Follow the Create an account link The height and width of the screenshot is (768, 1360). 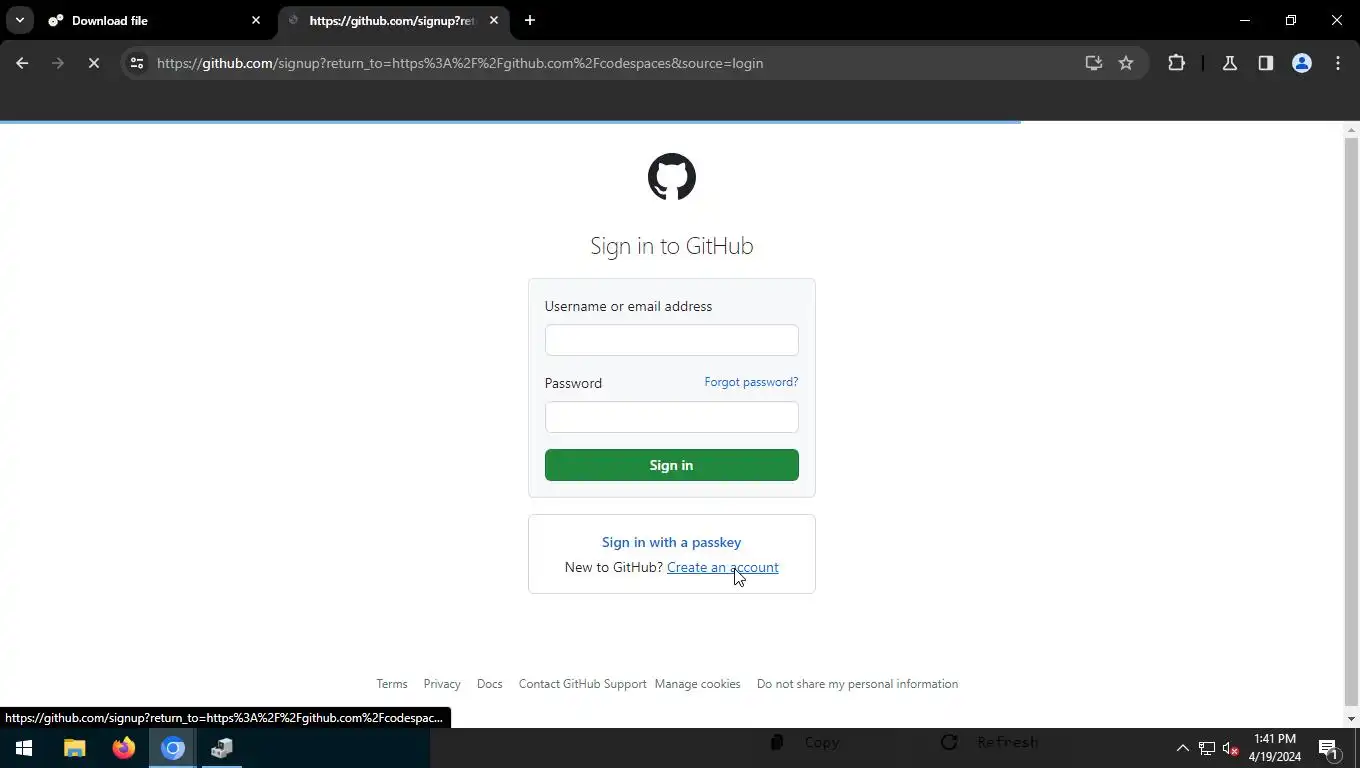tap(723, 567)
